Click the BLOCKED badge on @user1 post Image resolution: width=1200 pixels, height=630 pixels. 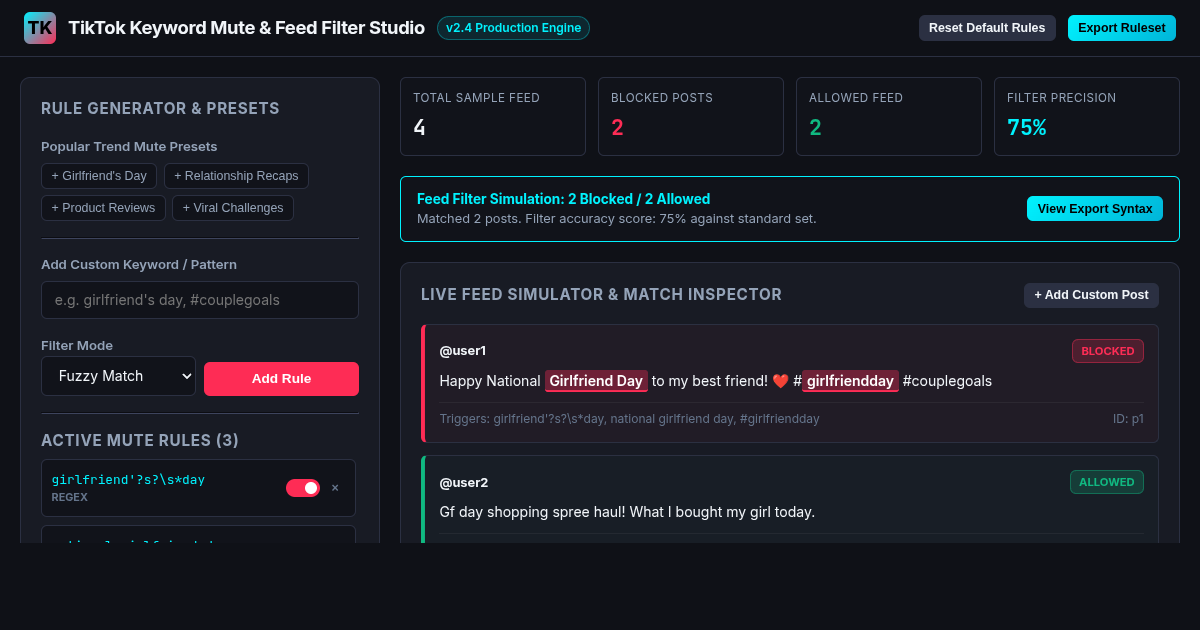[x=1108, y=351]
